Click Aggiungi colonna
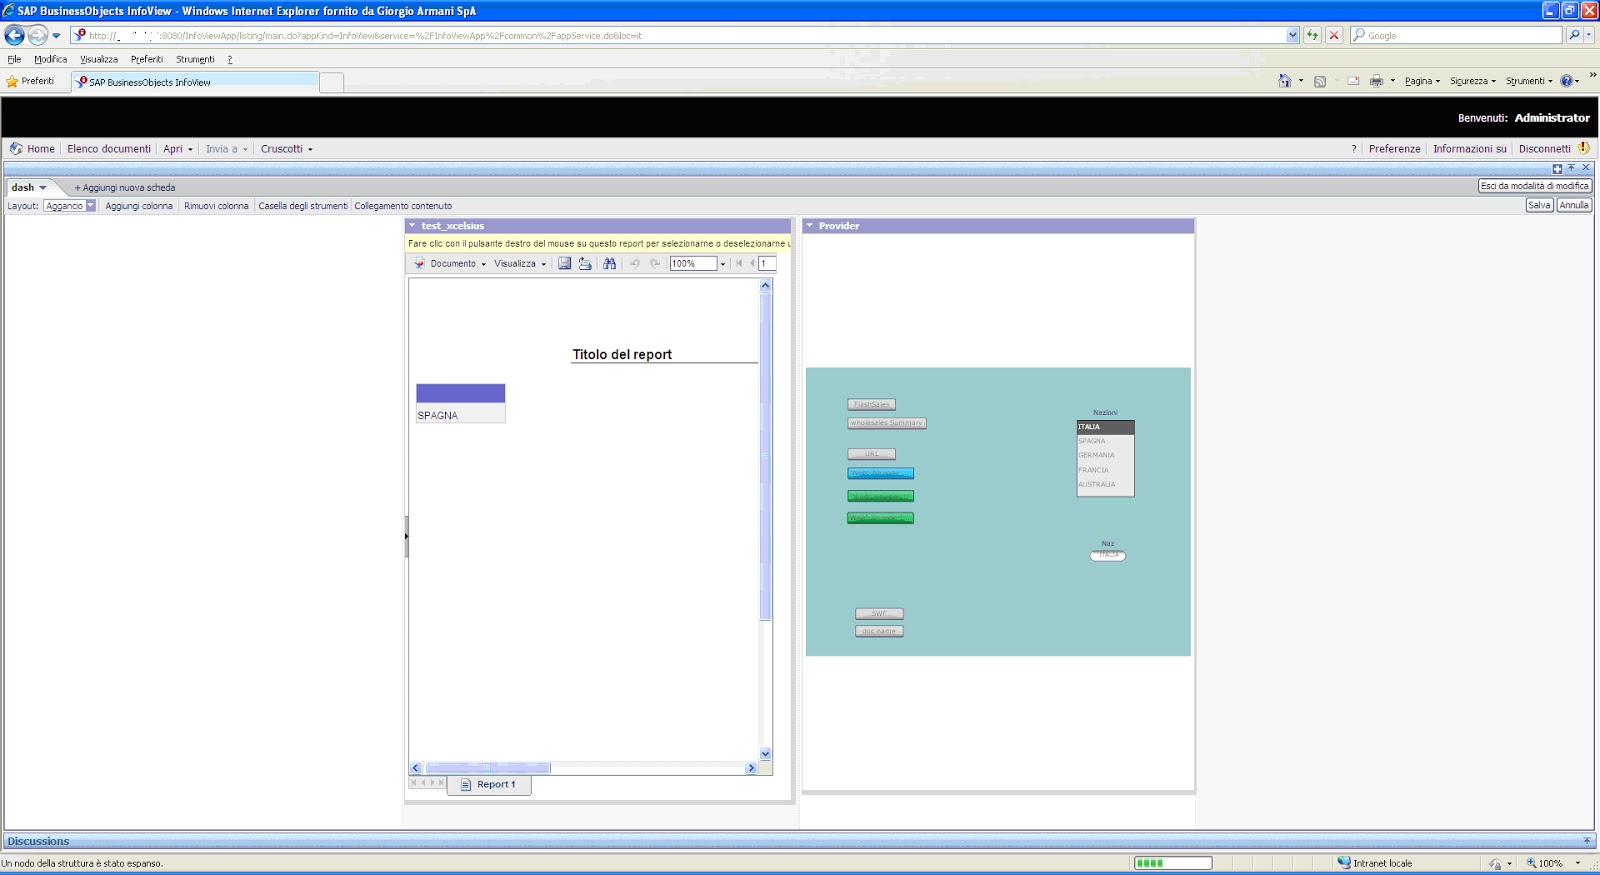This screenshot has height=875, width=1600. point(139,206)
